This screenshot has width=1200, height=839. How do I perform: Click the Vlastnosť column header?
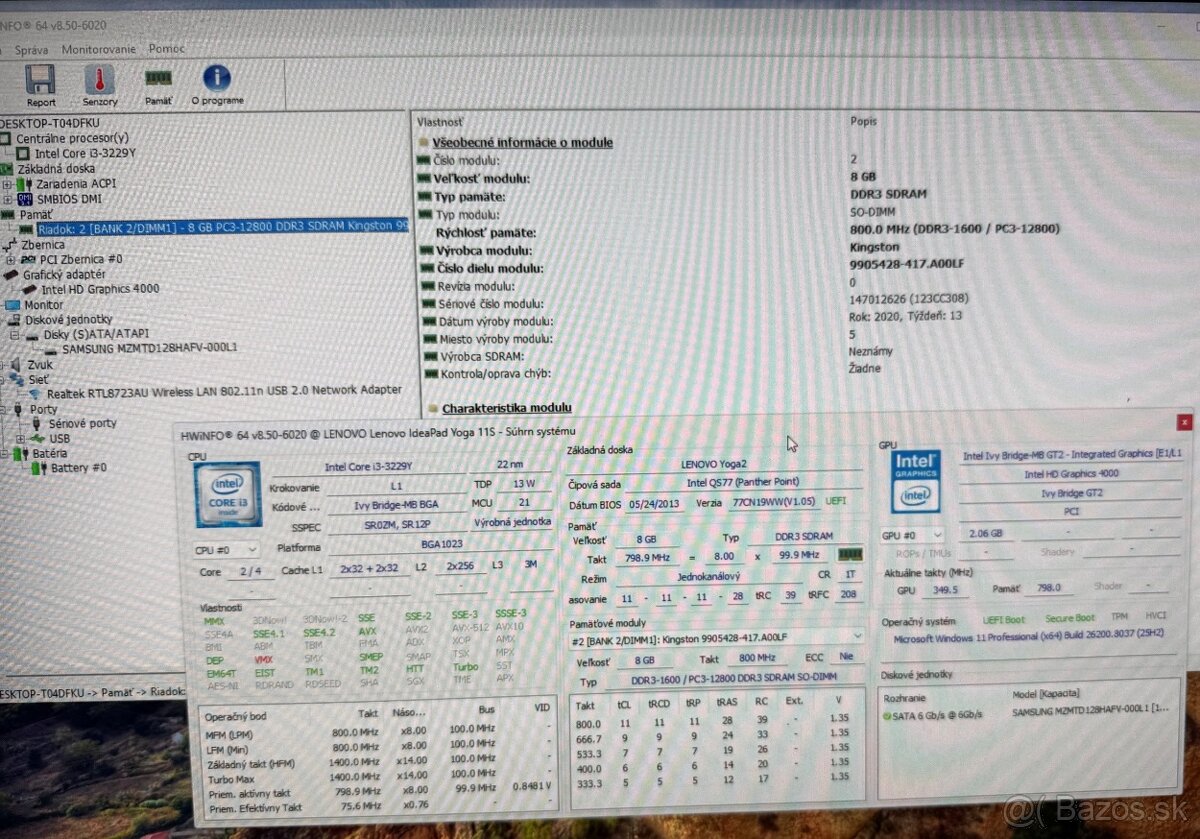click(439, 120)
